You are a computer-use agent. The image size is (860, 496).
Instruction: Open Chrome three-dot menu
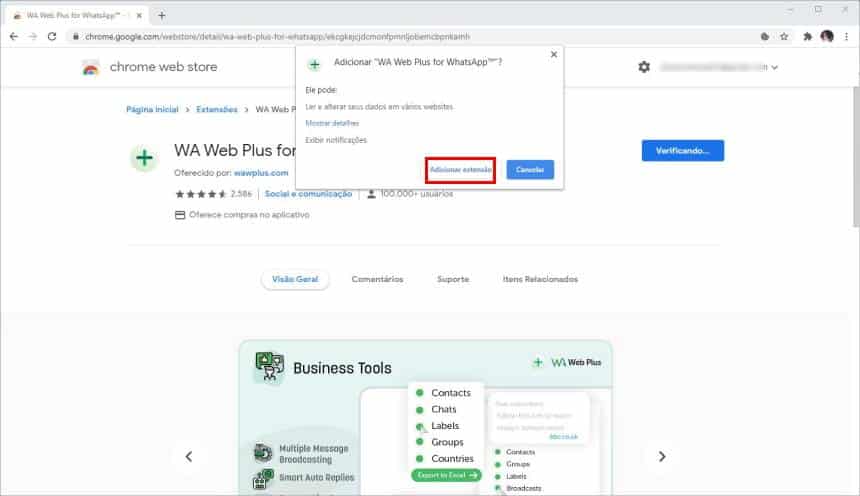coord(846,36)
